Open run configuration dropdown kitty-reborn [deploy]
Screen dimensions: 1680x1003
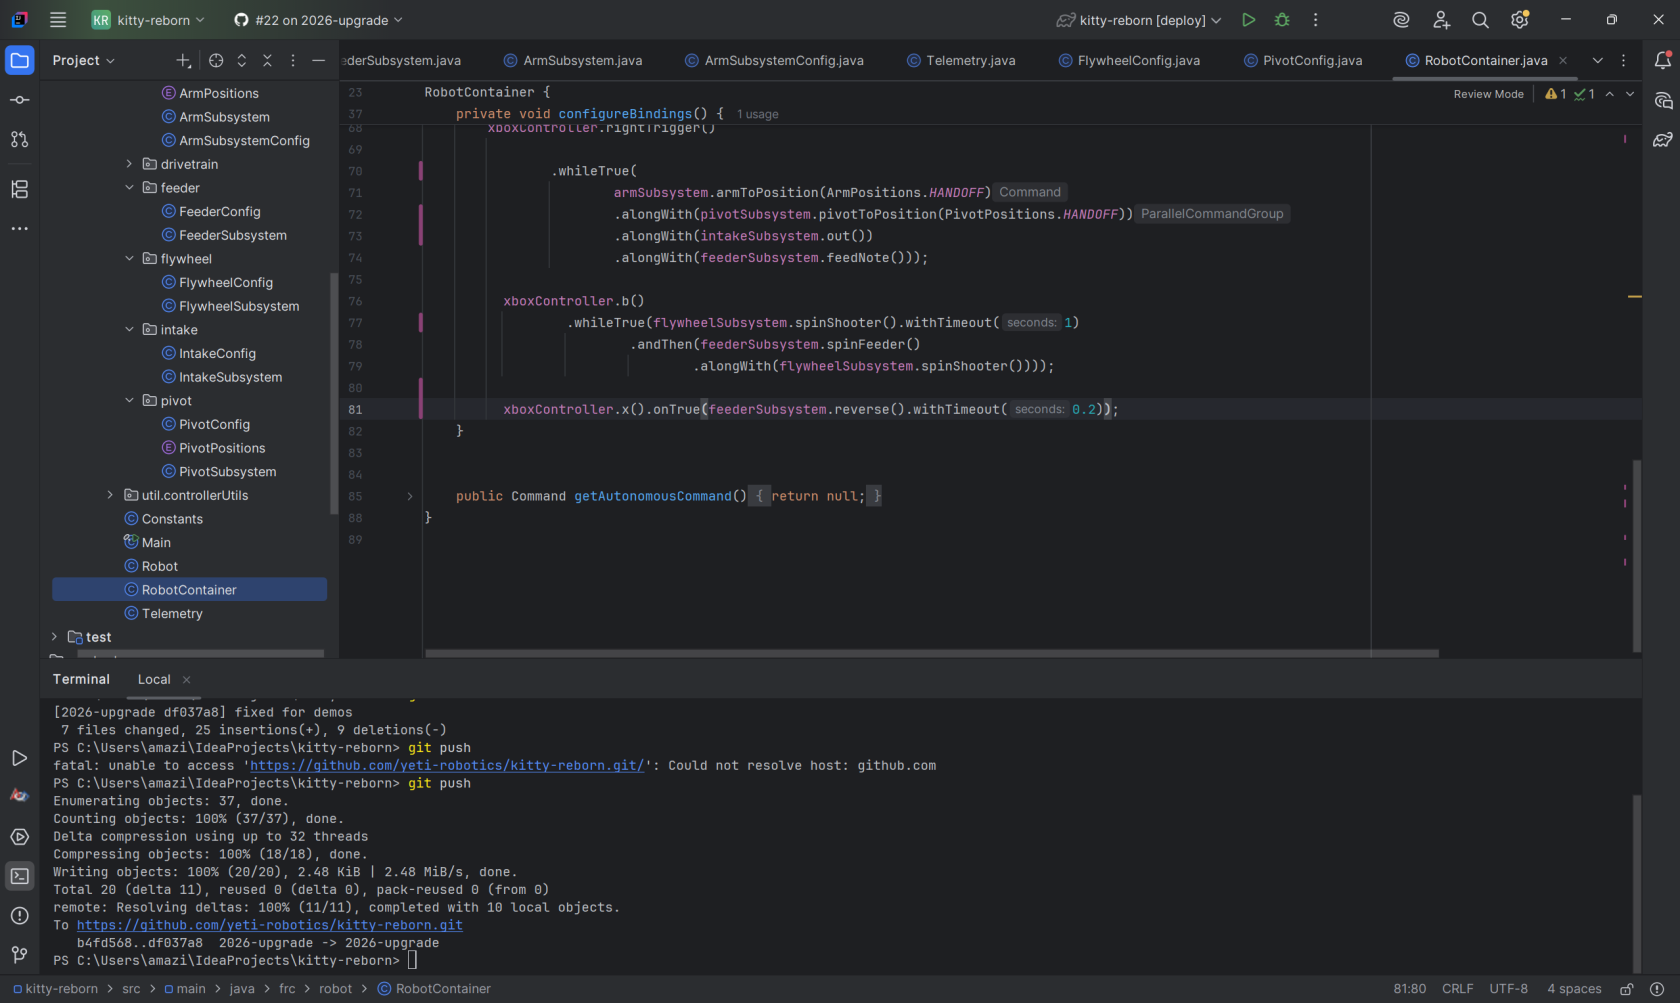(1140, 20)
